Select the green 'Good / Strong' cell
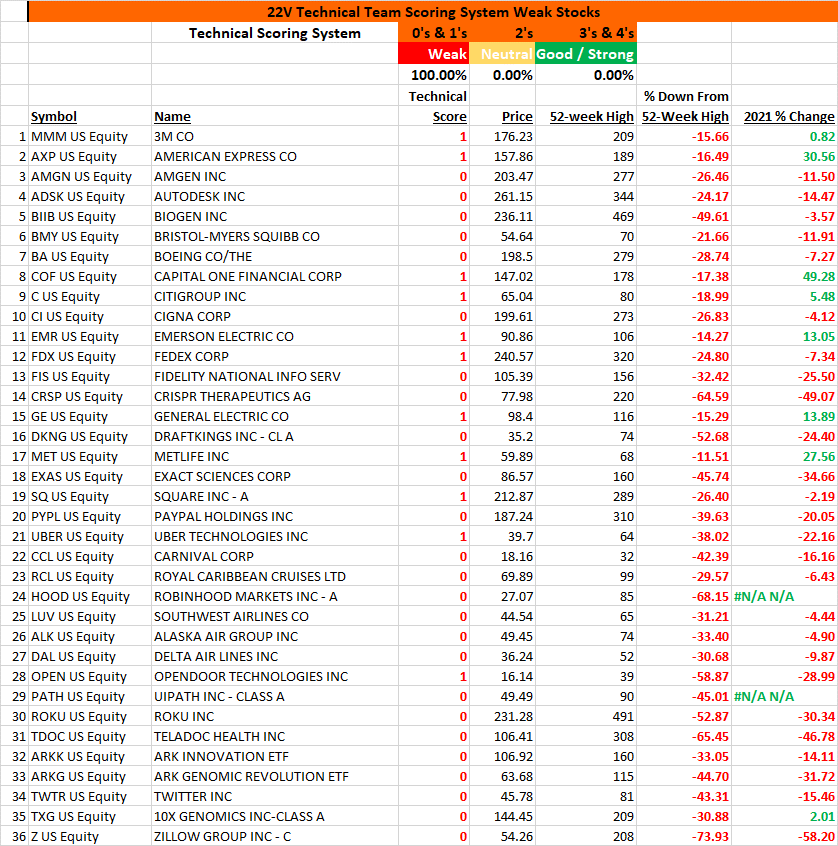 586,54
